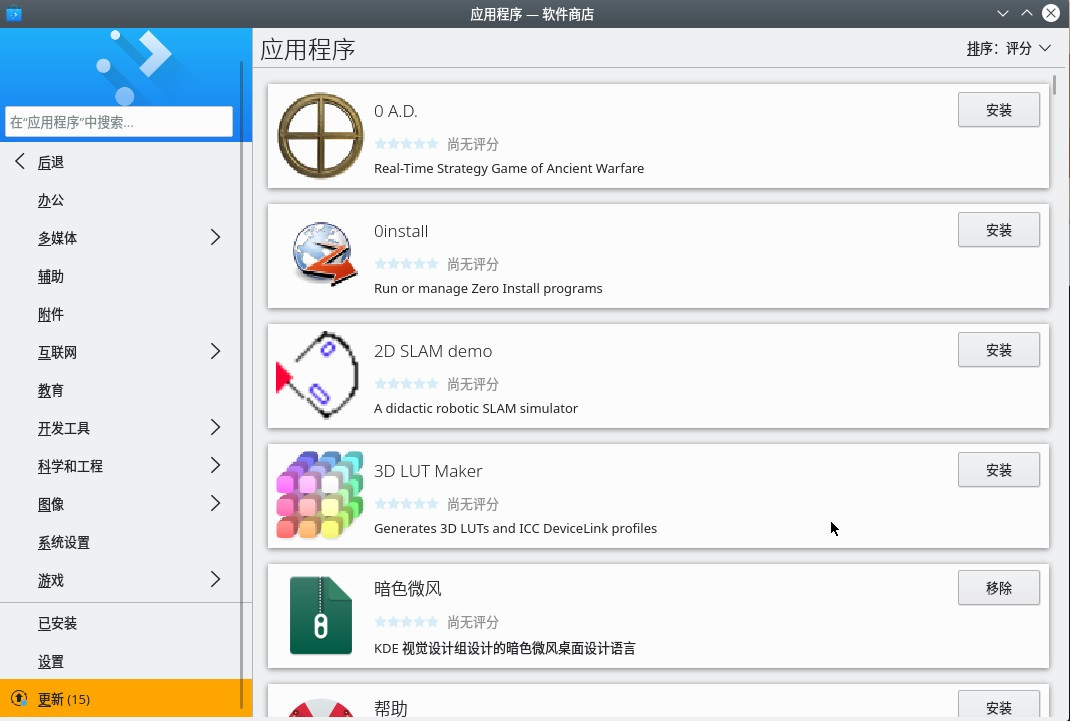Expand the 科学和工程 category arrow

pyautogui.click(x=216, y=465)
